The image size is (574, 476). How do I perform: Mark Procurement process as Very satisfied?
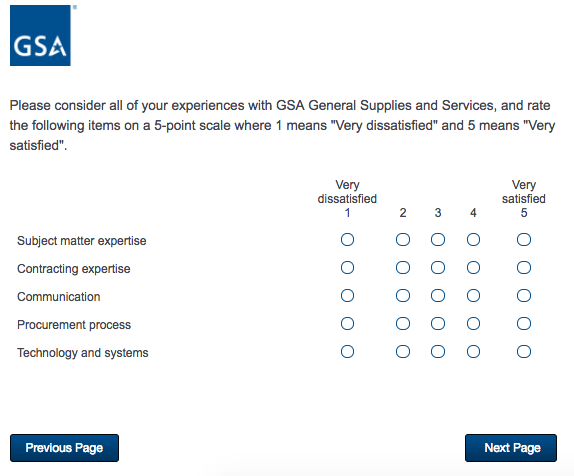coord(523,324)
